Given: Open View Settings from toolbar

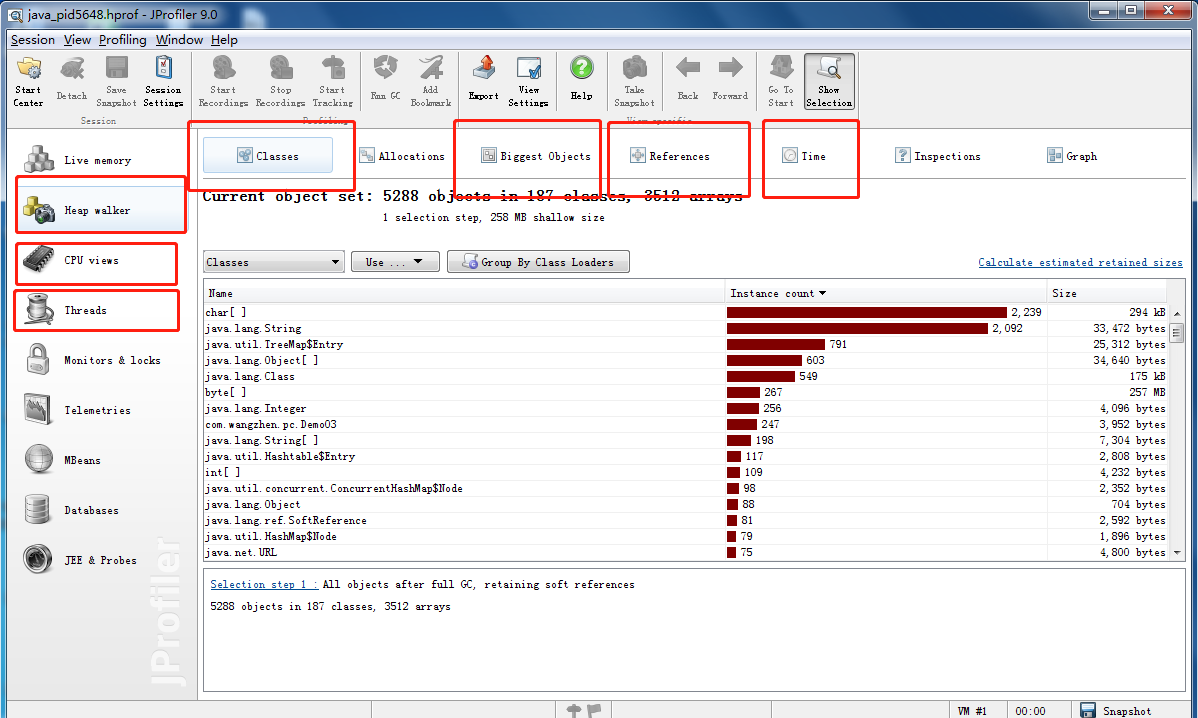Looking at the screenshot, I should 529,80.
